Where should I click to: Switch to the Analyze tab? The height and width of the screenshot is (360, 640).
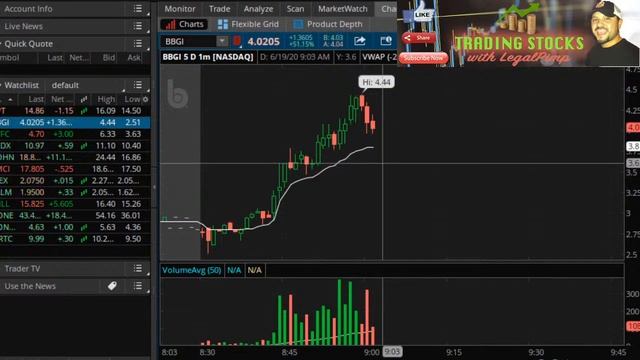tap(258, 9)
